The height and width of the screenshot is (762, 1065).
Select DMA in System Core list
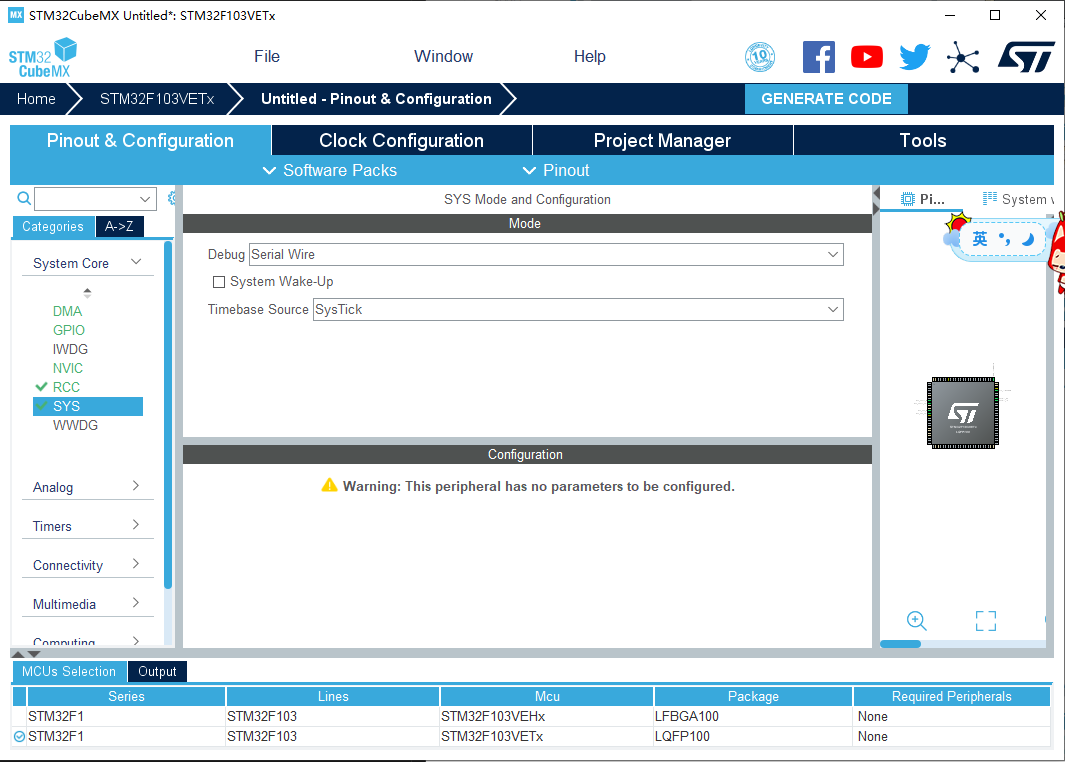[x=67, y=311]
